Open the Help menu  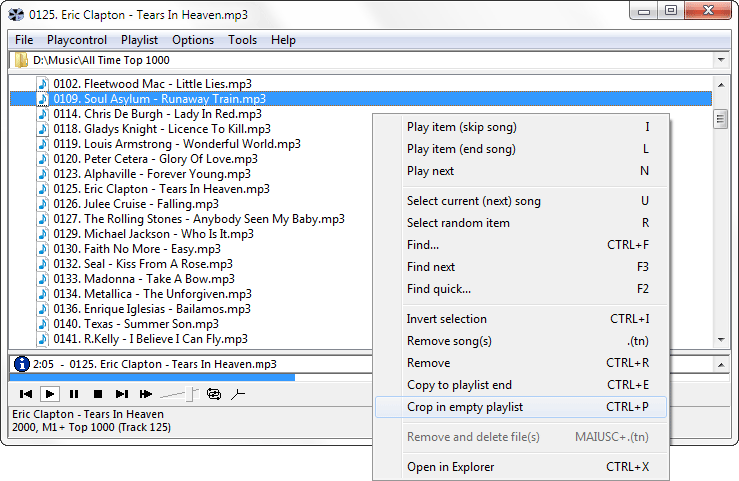[283, 40]
